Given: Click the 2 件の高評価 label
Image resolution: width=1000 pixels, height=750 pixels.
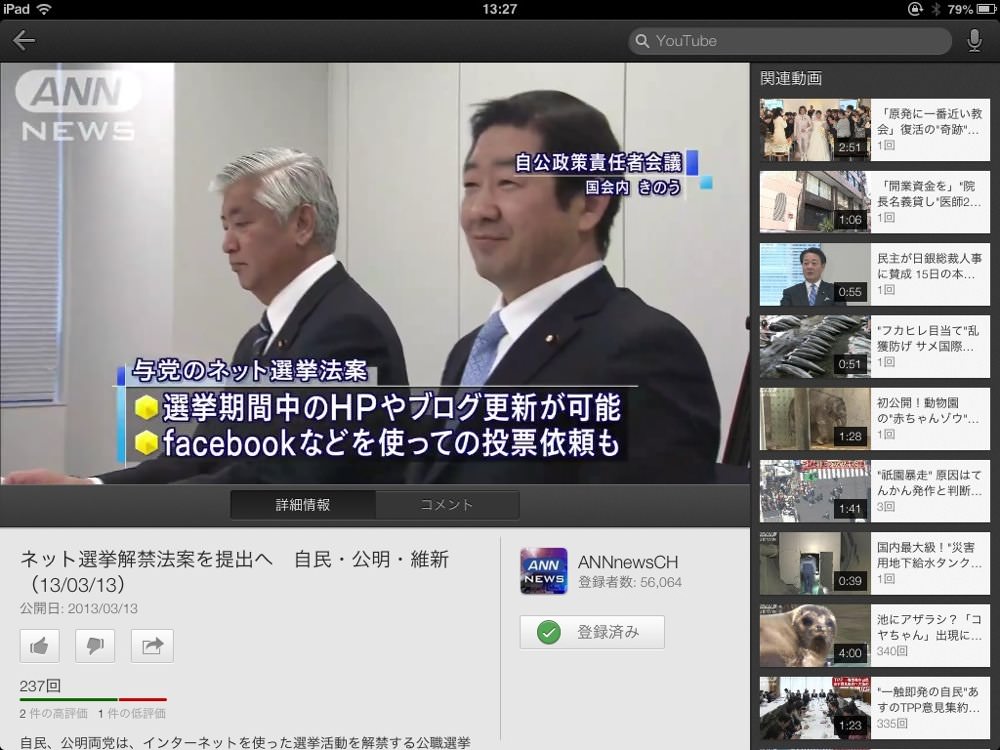Looking at the screenshot, I should pos(54,714).
